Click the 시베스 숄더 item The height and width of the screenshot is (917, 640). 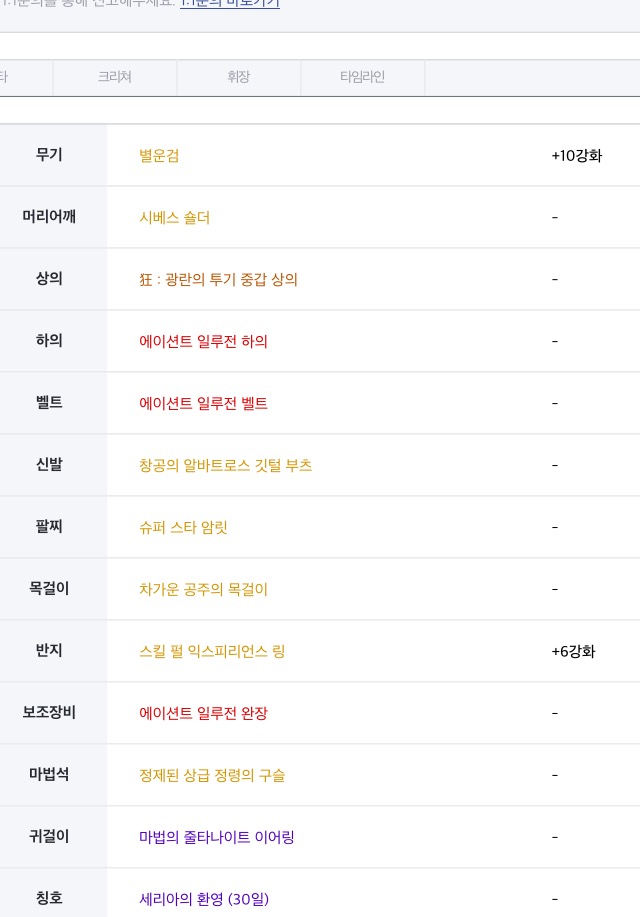174,218
